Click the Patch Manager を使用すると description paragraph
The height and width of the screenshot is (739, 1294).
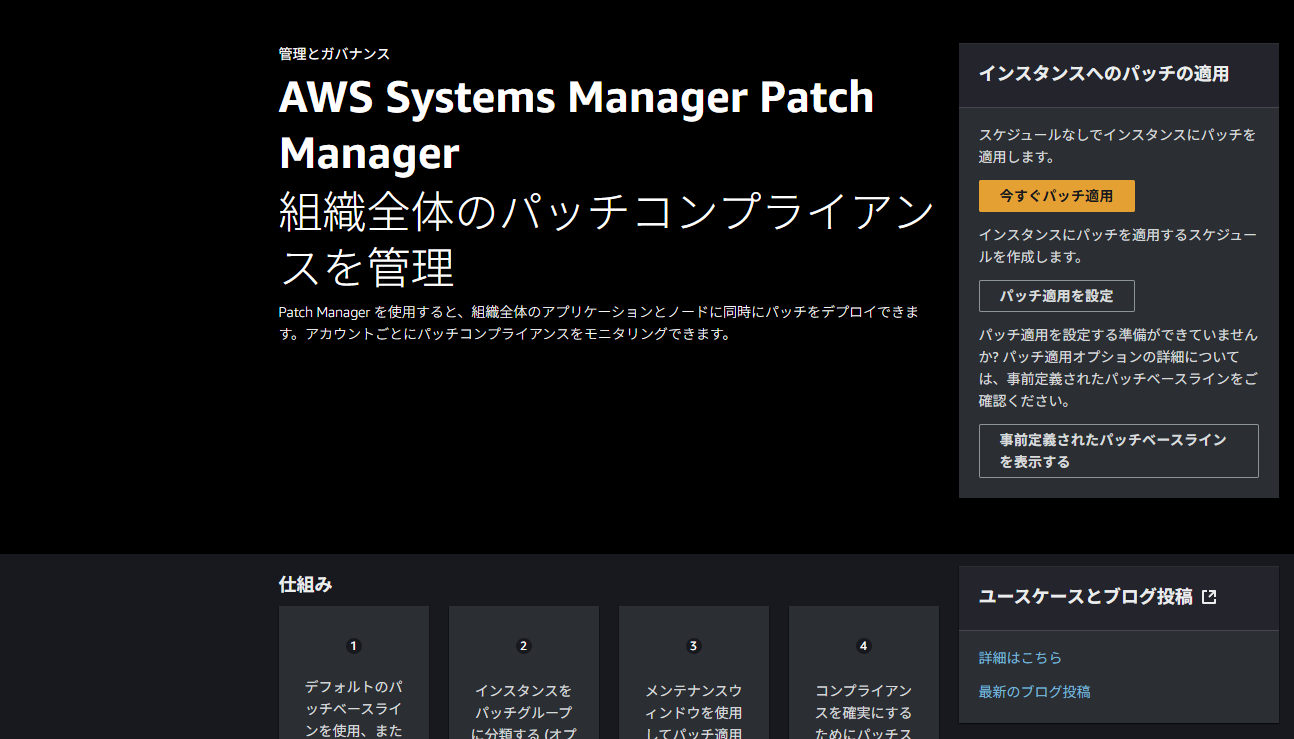(x=598, y=323)
